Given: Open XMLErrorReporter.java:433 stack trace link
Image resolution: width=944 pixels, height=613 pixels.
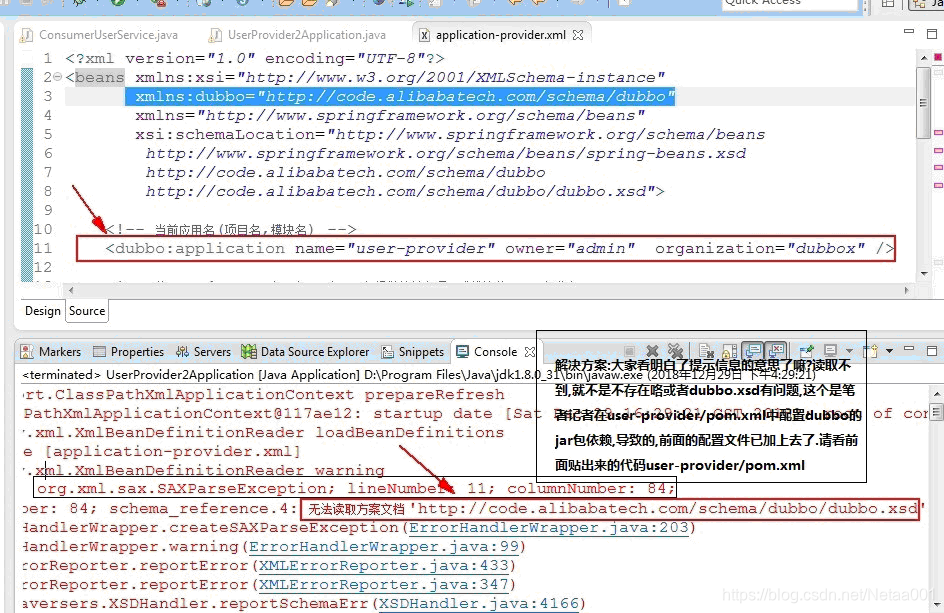Looking at the screenshot, I should pos(384,566).
